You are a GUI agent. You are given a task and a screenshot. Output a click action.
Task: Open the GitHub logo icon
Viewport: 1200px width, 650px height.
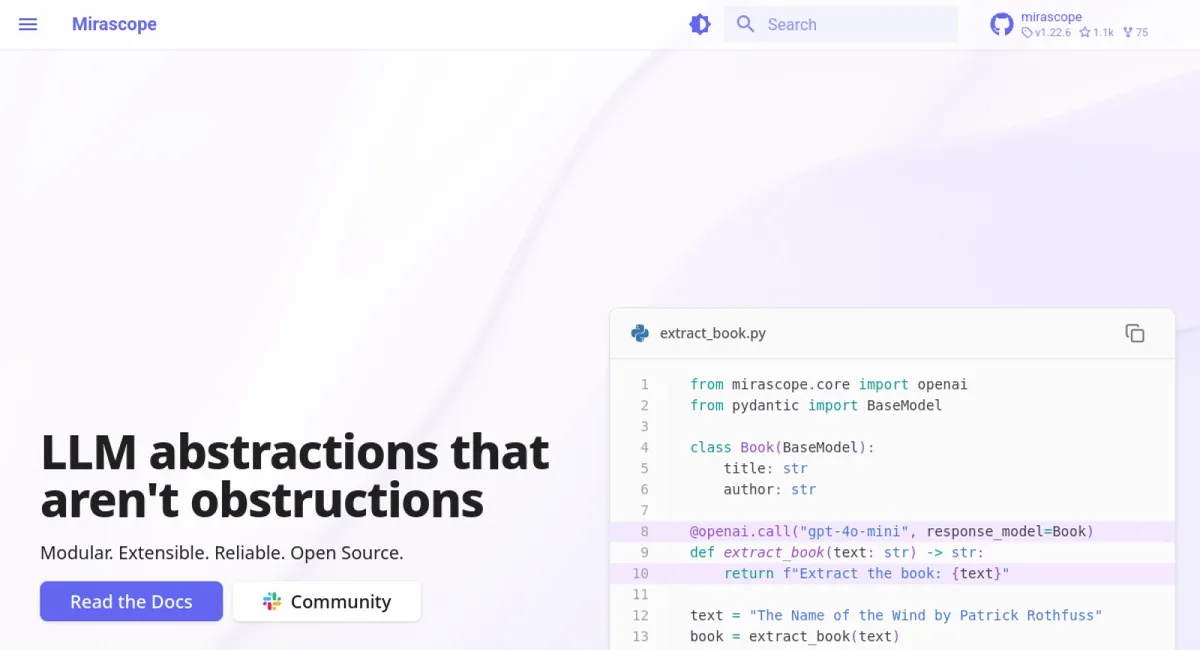(1002, 24)
